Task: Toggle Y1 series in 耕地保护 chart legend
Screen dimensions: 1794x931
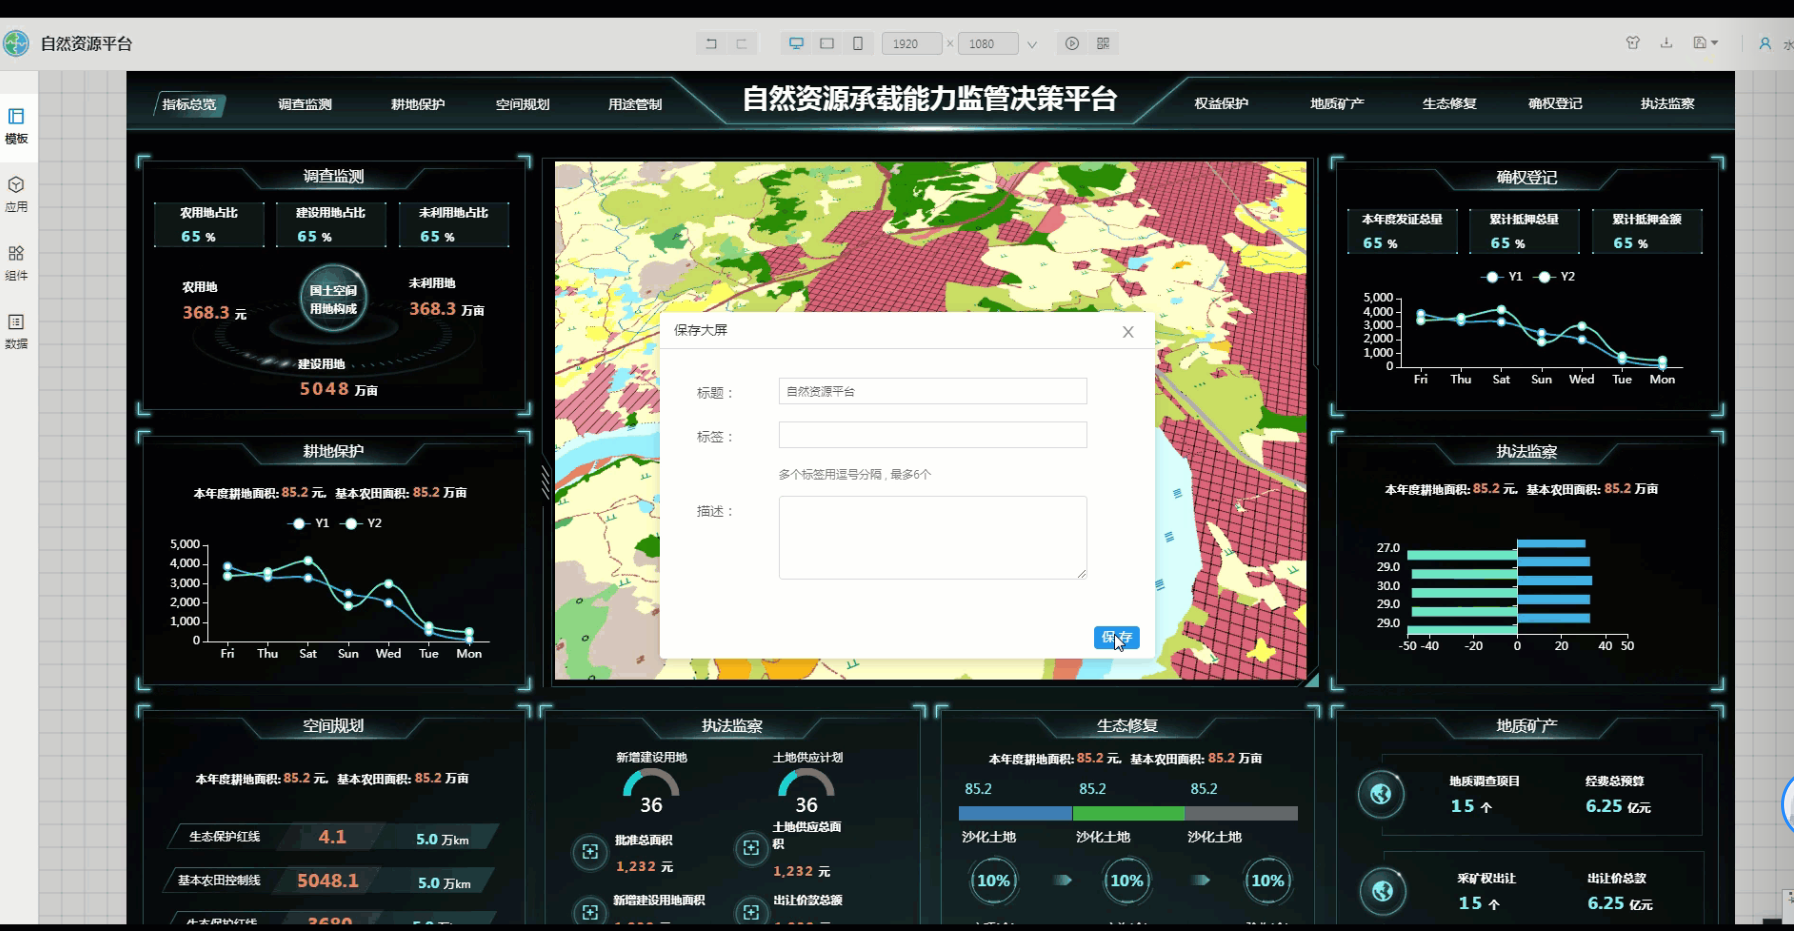Action: tap(308, 523)
